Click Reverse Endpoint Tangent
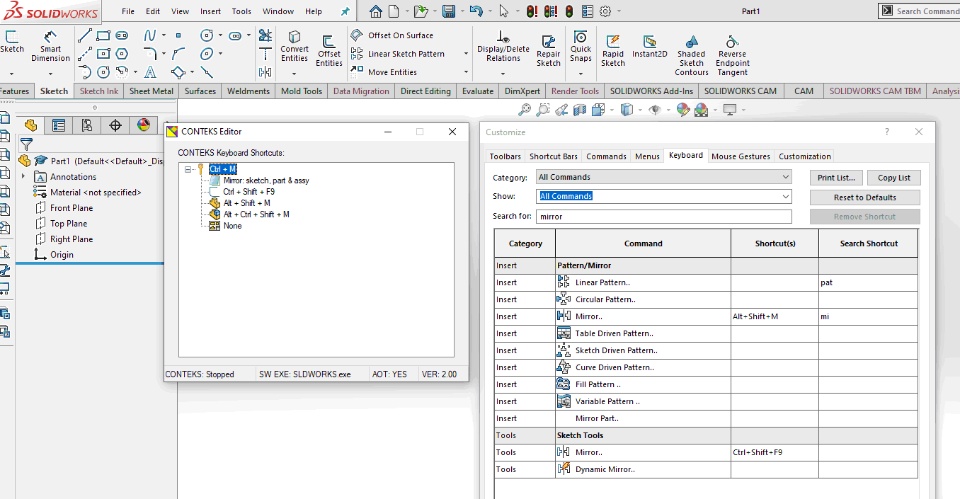The height and width of the screenshot is (499, 960). pos(732,55)
